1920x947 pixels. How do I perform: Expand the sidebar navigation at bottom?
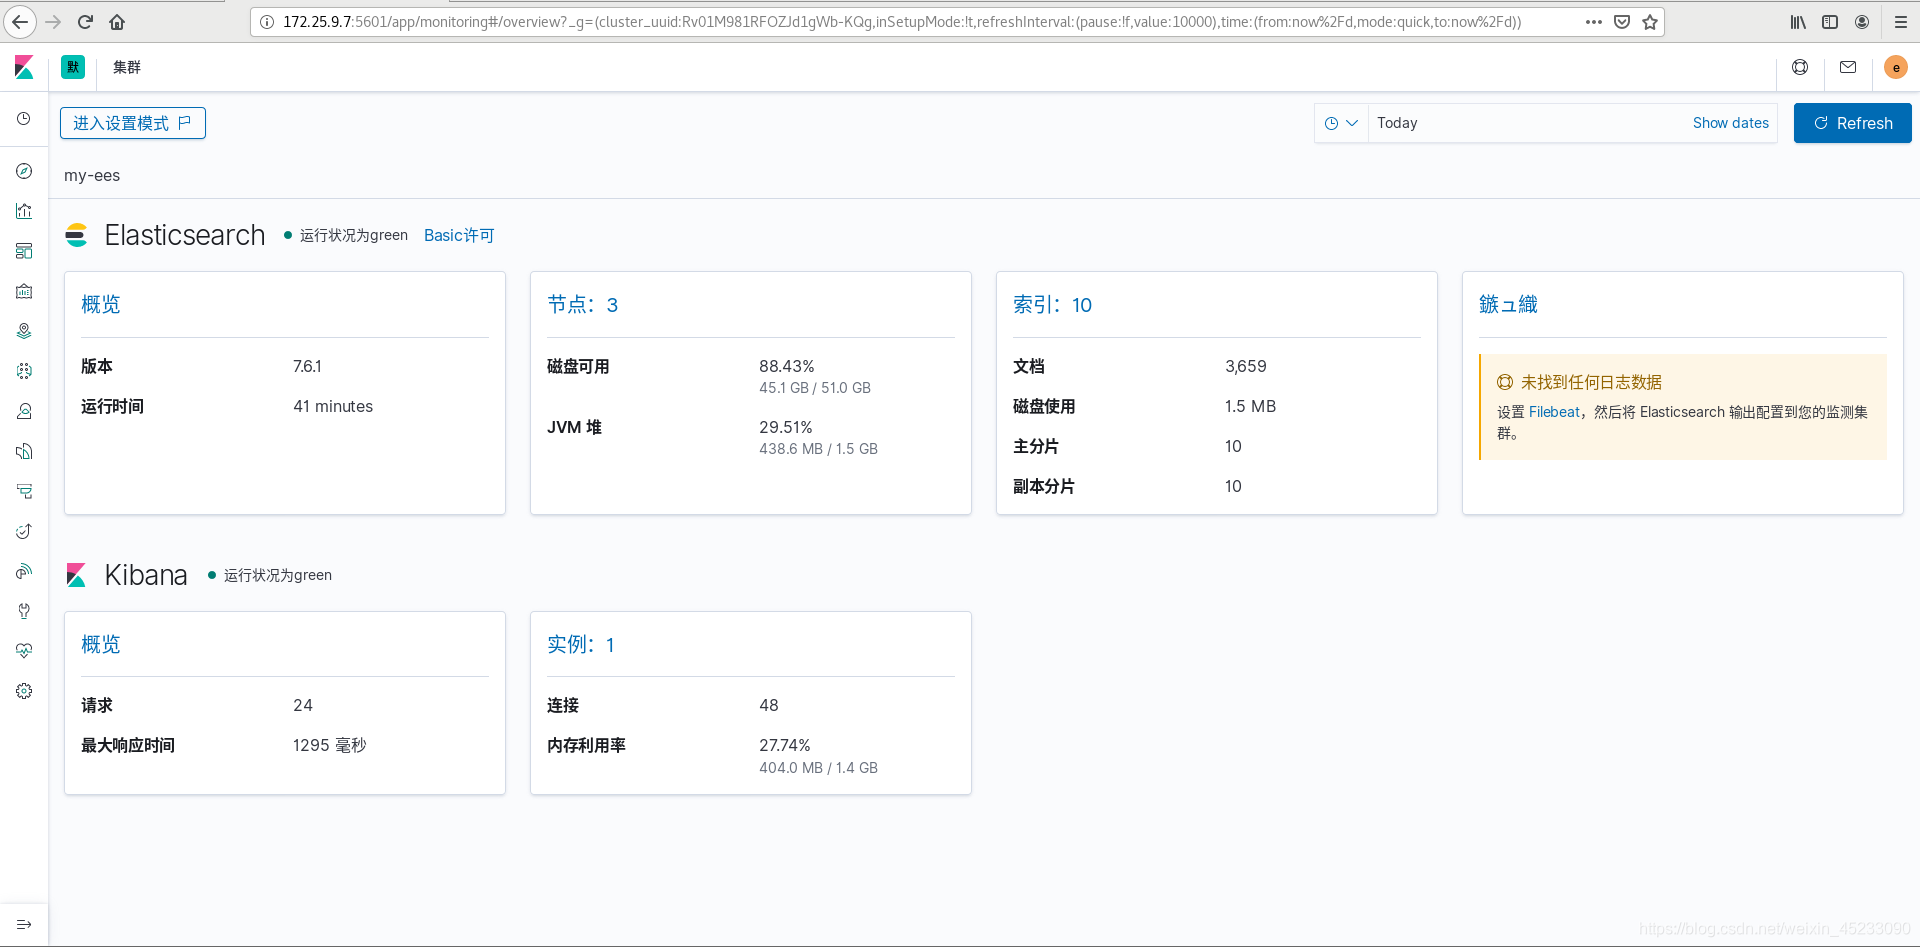[x=24, y=924]
